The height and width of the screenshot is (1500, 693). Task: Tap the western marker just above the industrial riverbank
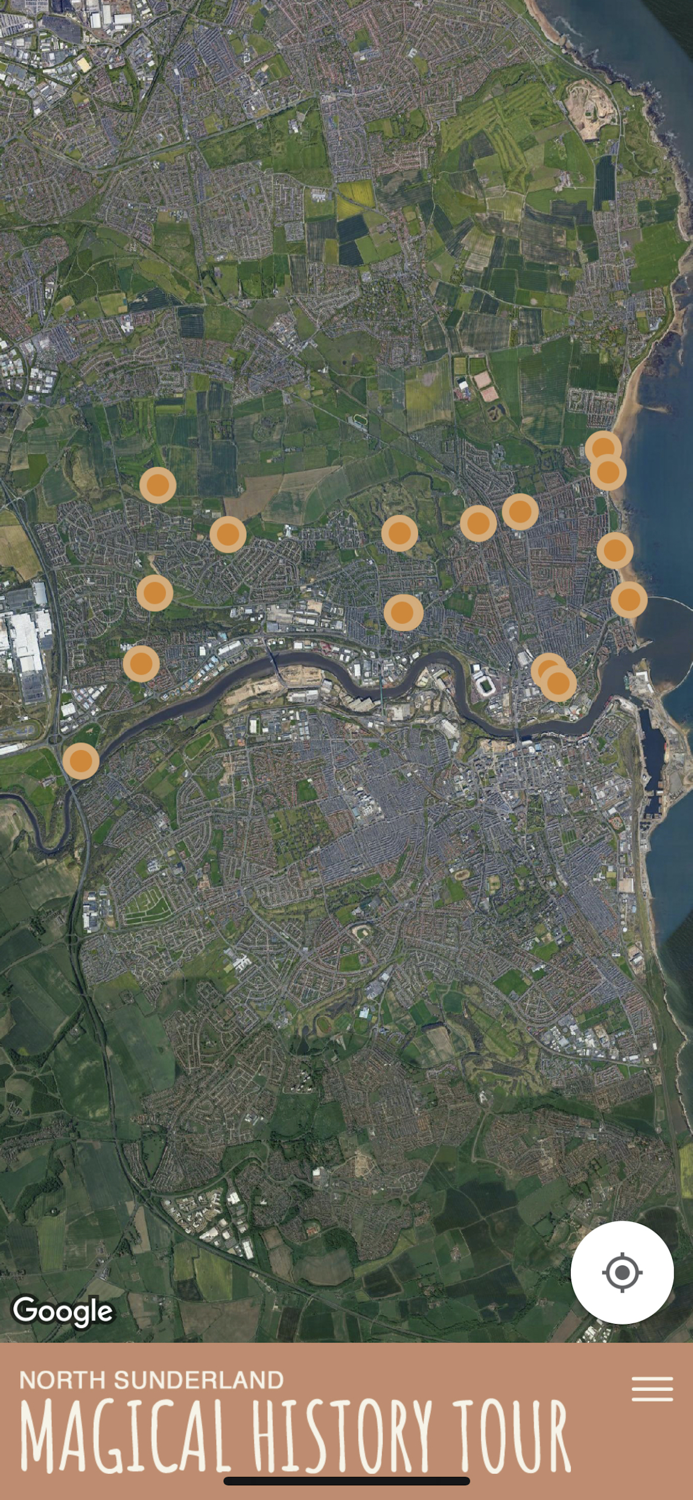[141, 663]
